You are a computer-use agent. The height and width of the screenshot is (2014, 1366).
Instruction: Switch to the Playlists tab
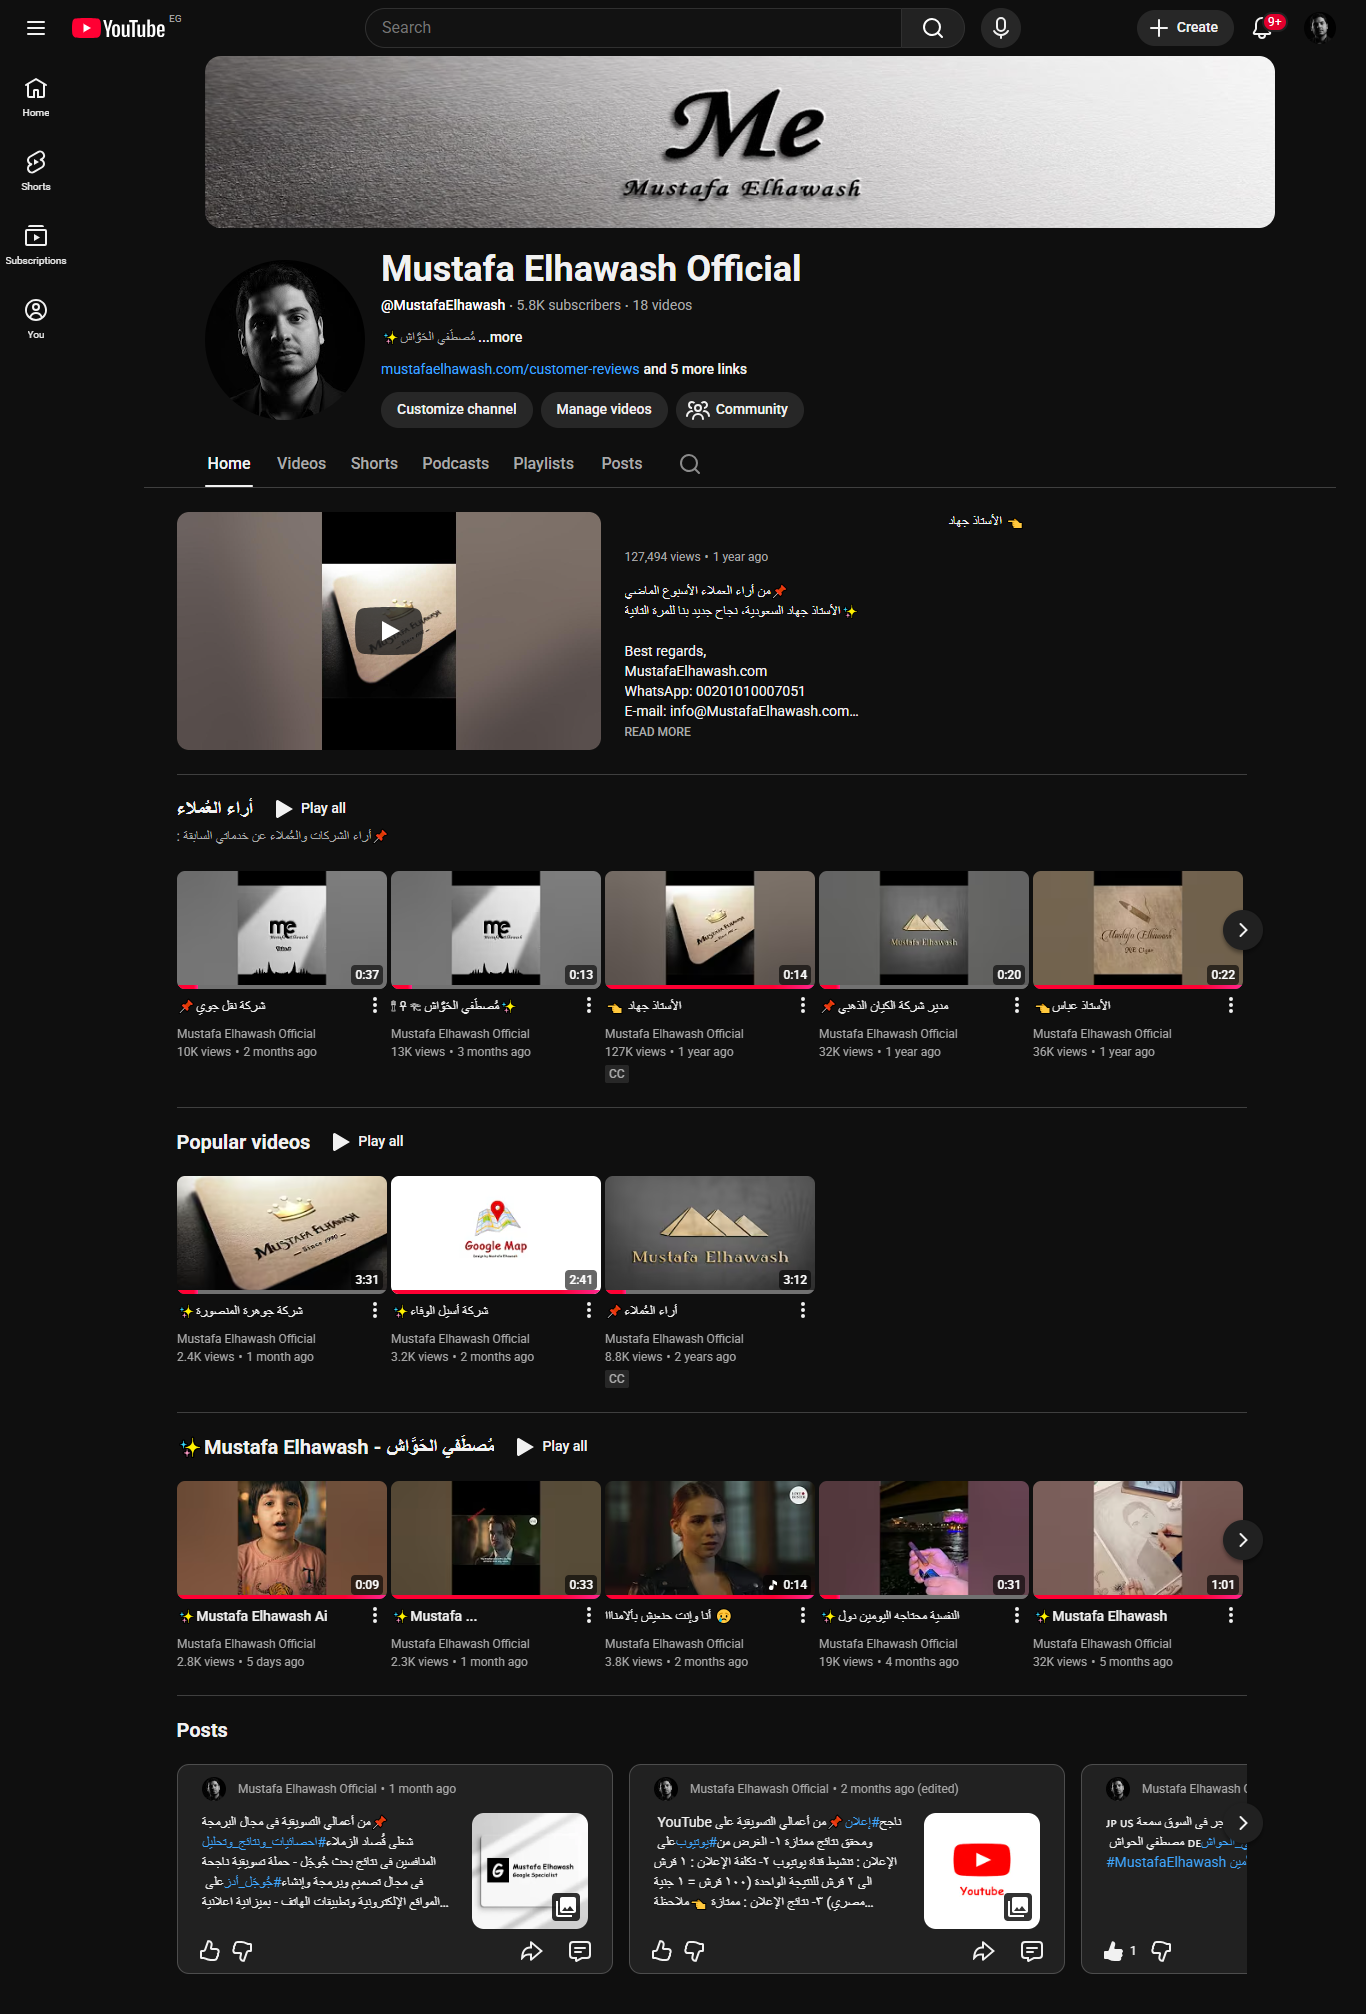point(543,464)
